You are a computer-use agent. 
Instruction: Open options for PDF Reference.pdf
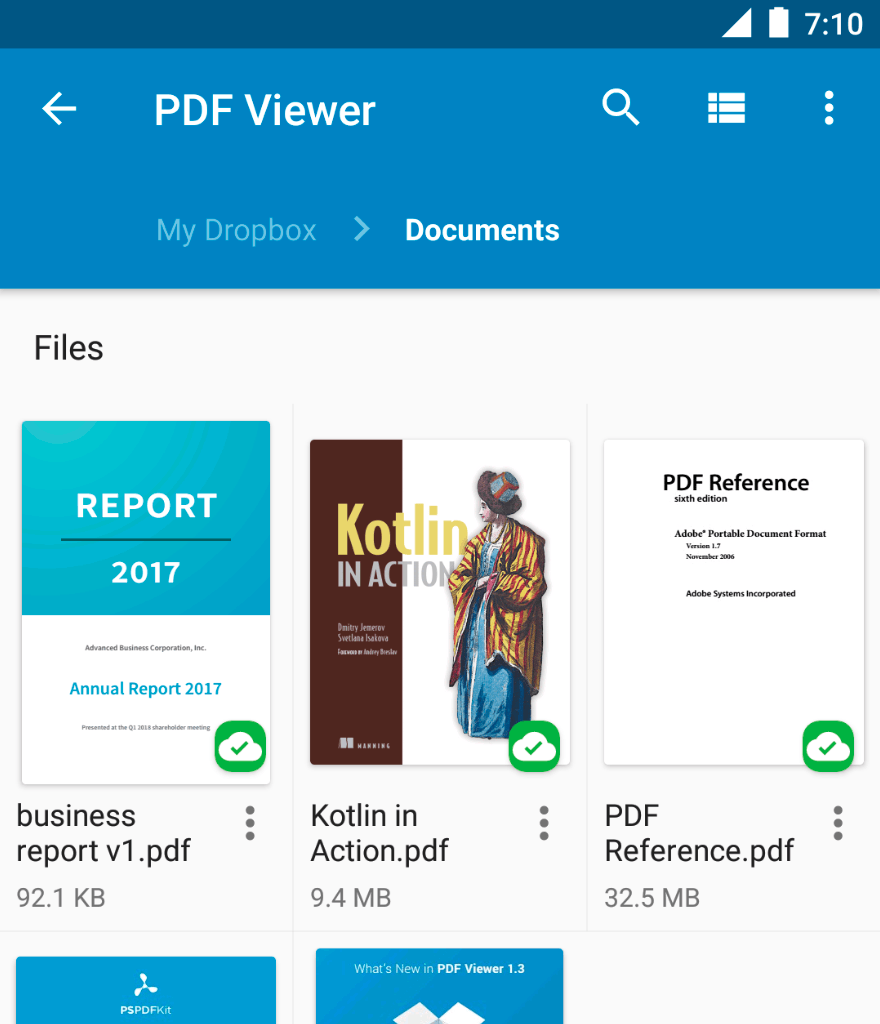point(838,823)
